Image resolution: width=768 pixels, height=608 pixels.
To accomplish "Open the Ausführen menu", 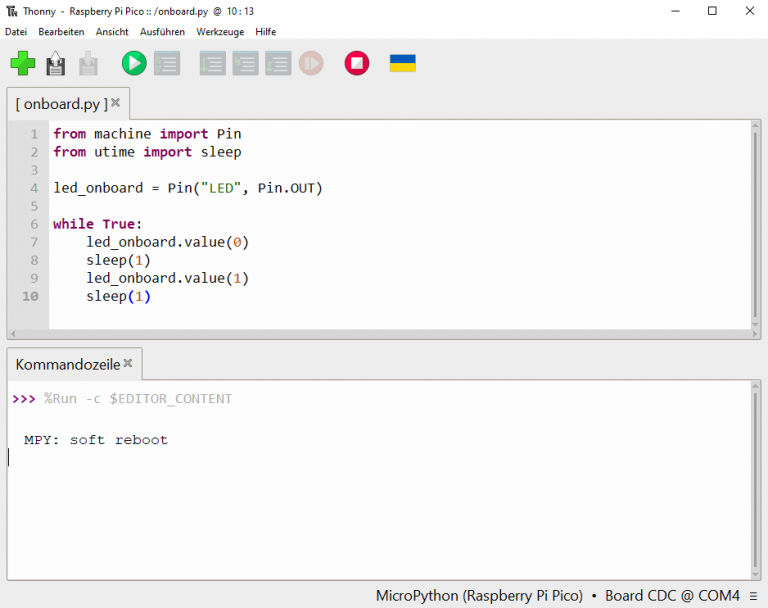I will (x=162, y=32).
